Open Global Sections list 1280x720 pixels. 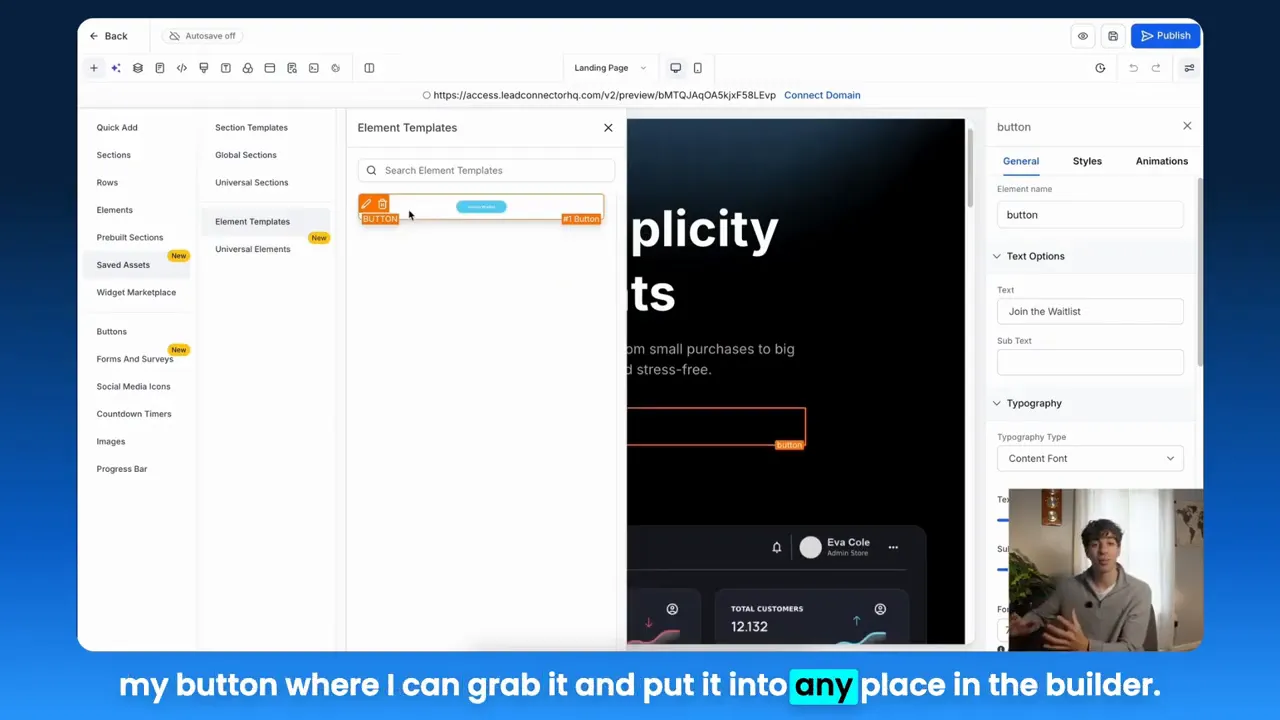[246, 155]
